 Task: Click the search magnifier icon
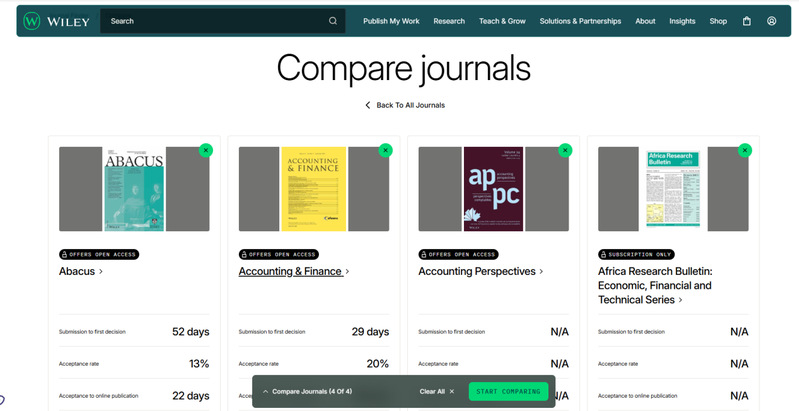pos(333,21)
